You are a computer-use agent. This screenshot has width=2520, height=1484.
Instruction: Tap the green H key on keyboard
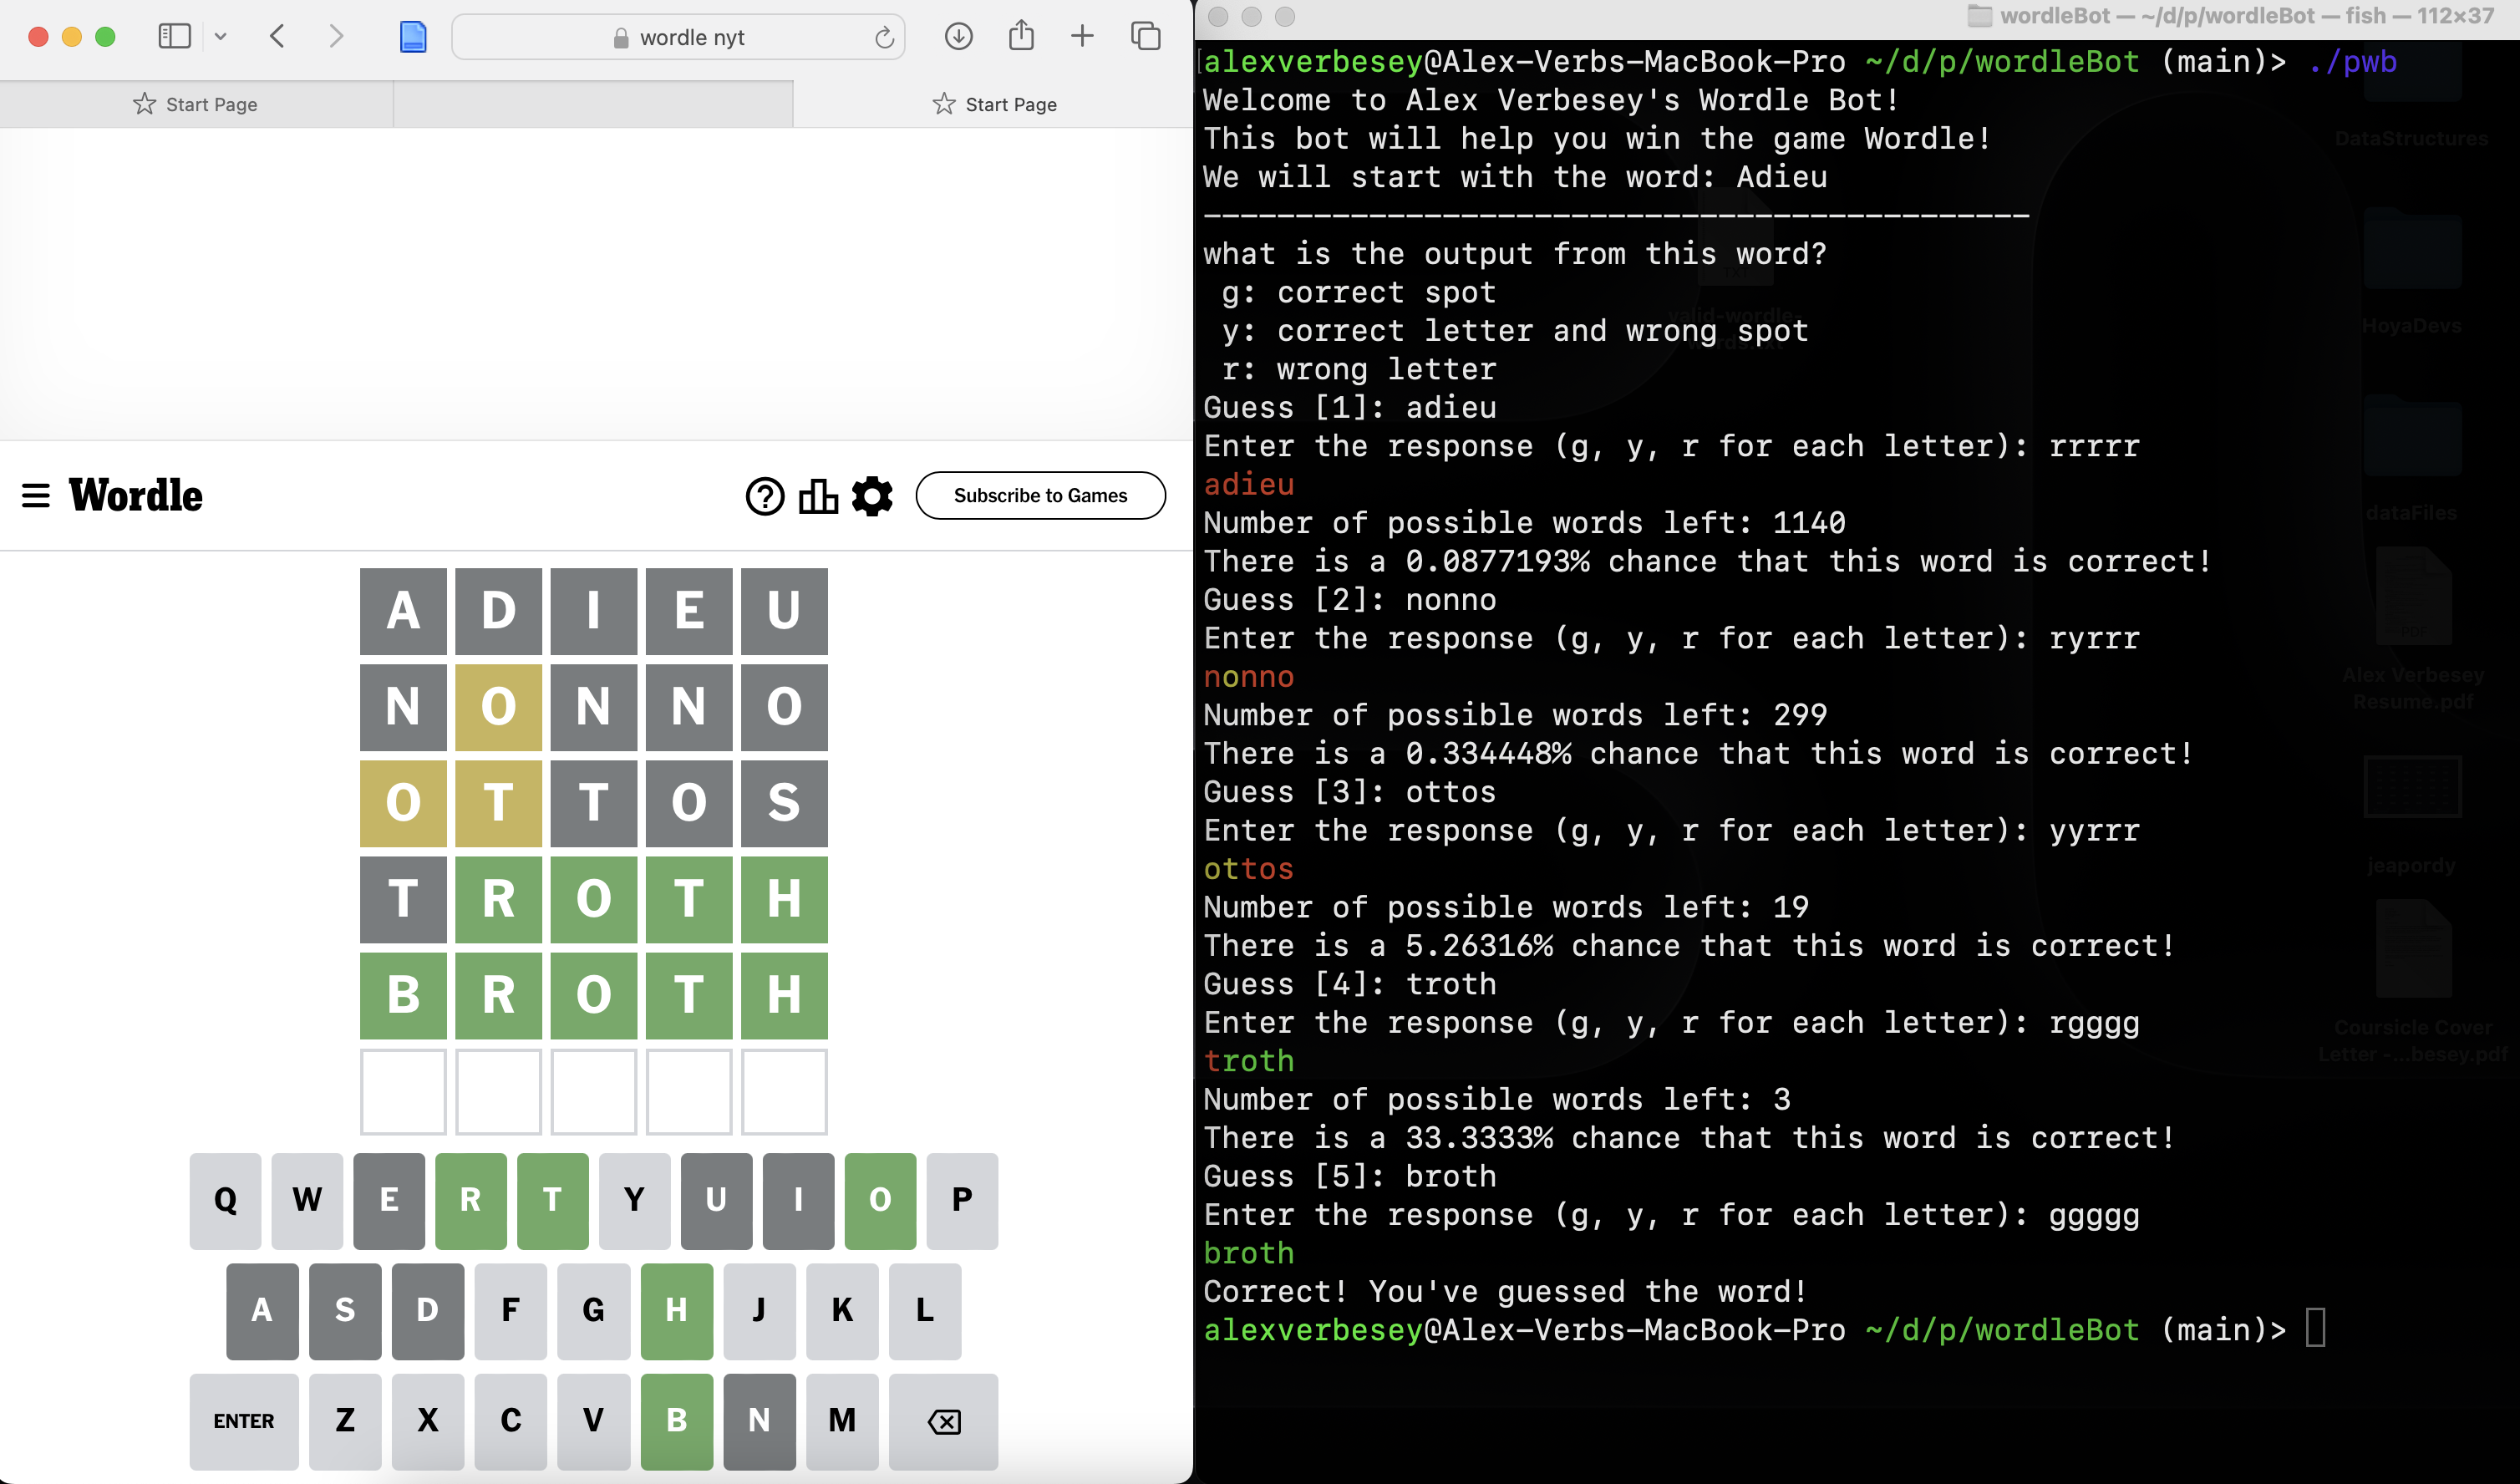pyautogui.click(x=677, y=1311)
